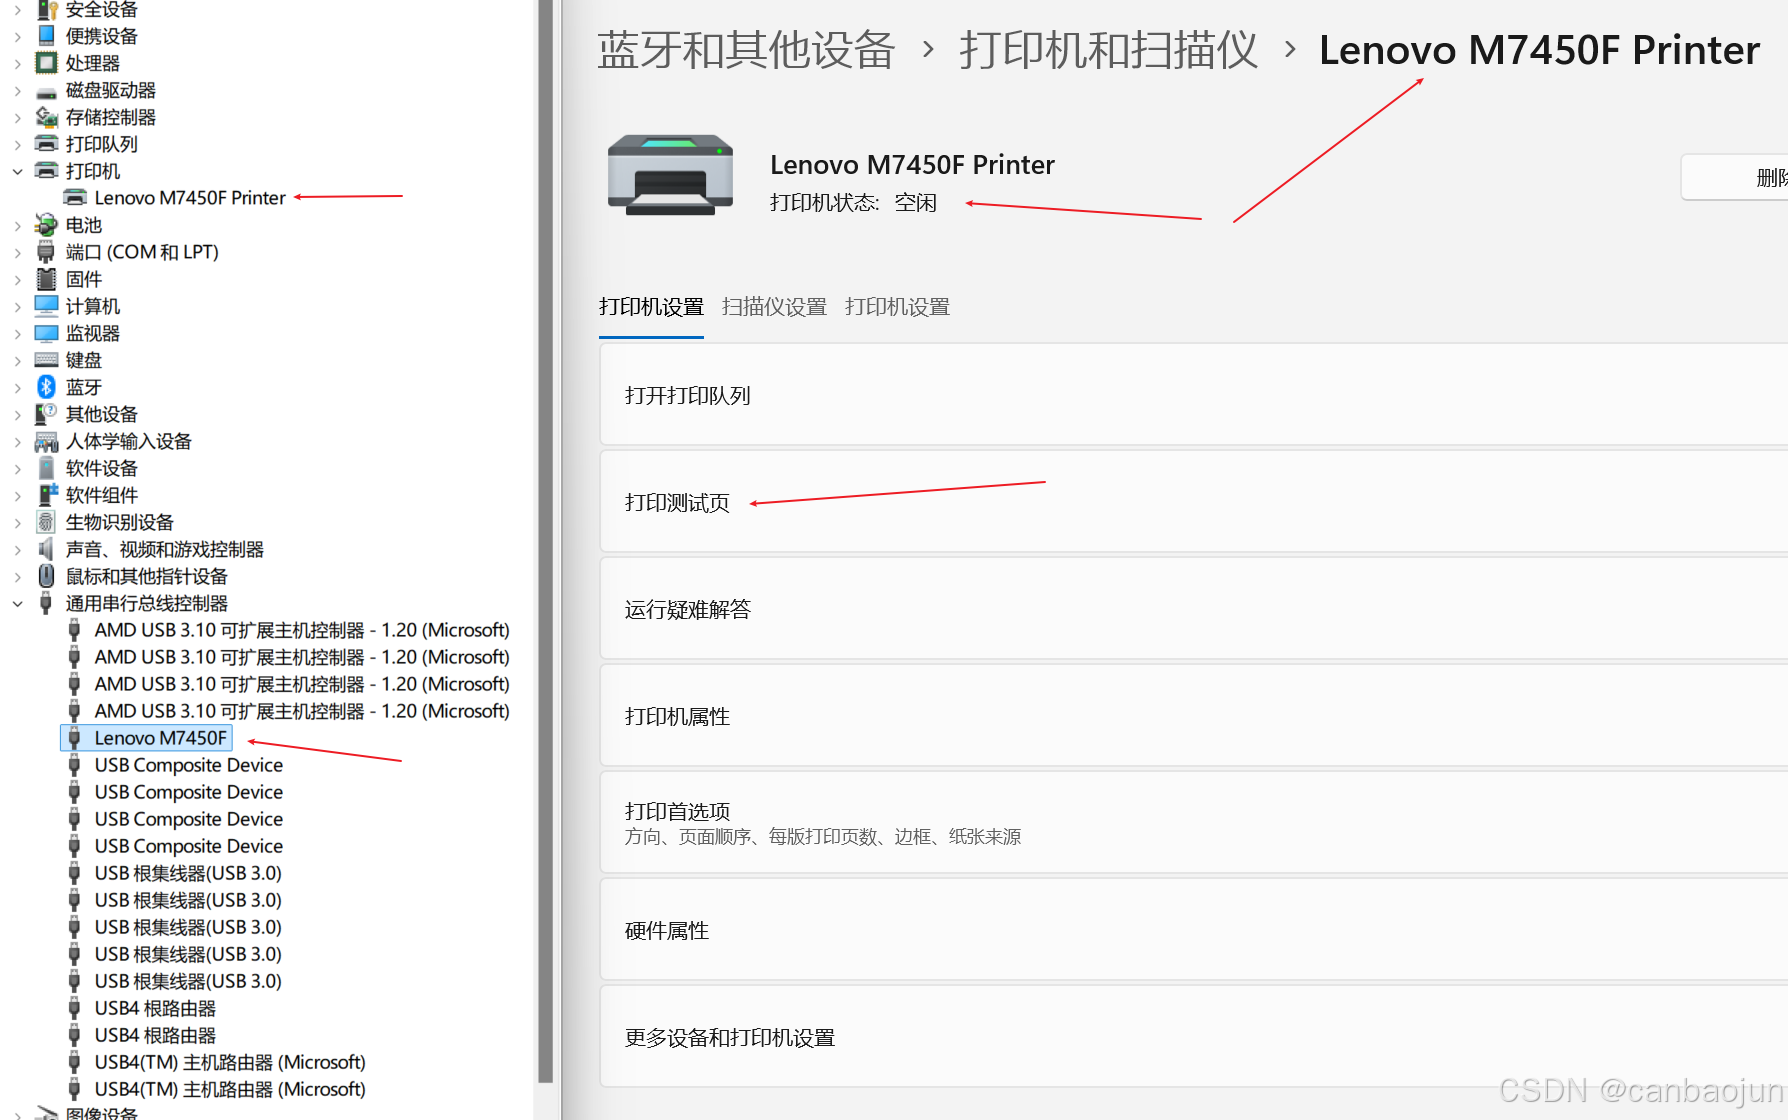Expand the 蓝牙 tree node
This screenshot has width=1788, height=1120.
point(17,387)
